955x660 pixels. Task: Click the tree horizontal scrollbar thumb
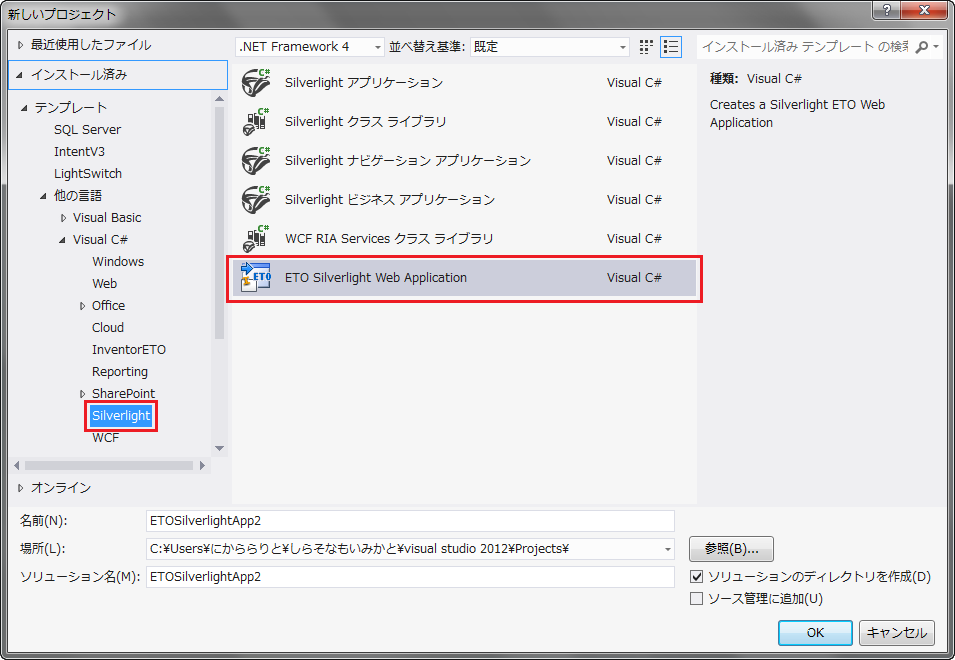tap(110, 466)
